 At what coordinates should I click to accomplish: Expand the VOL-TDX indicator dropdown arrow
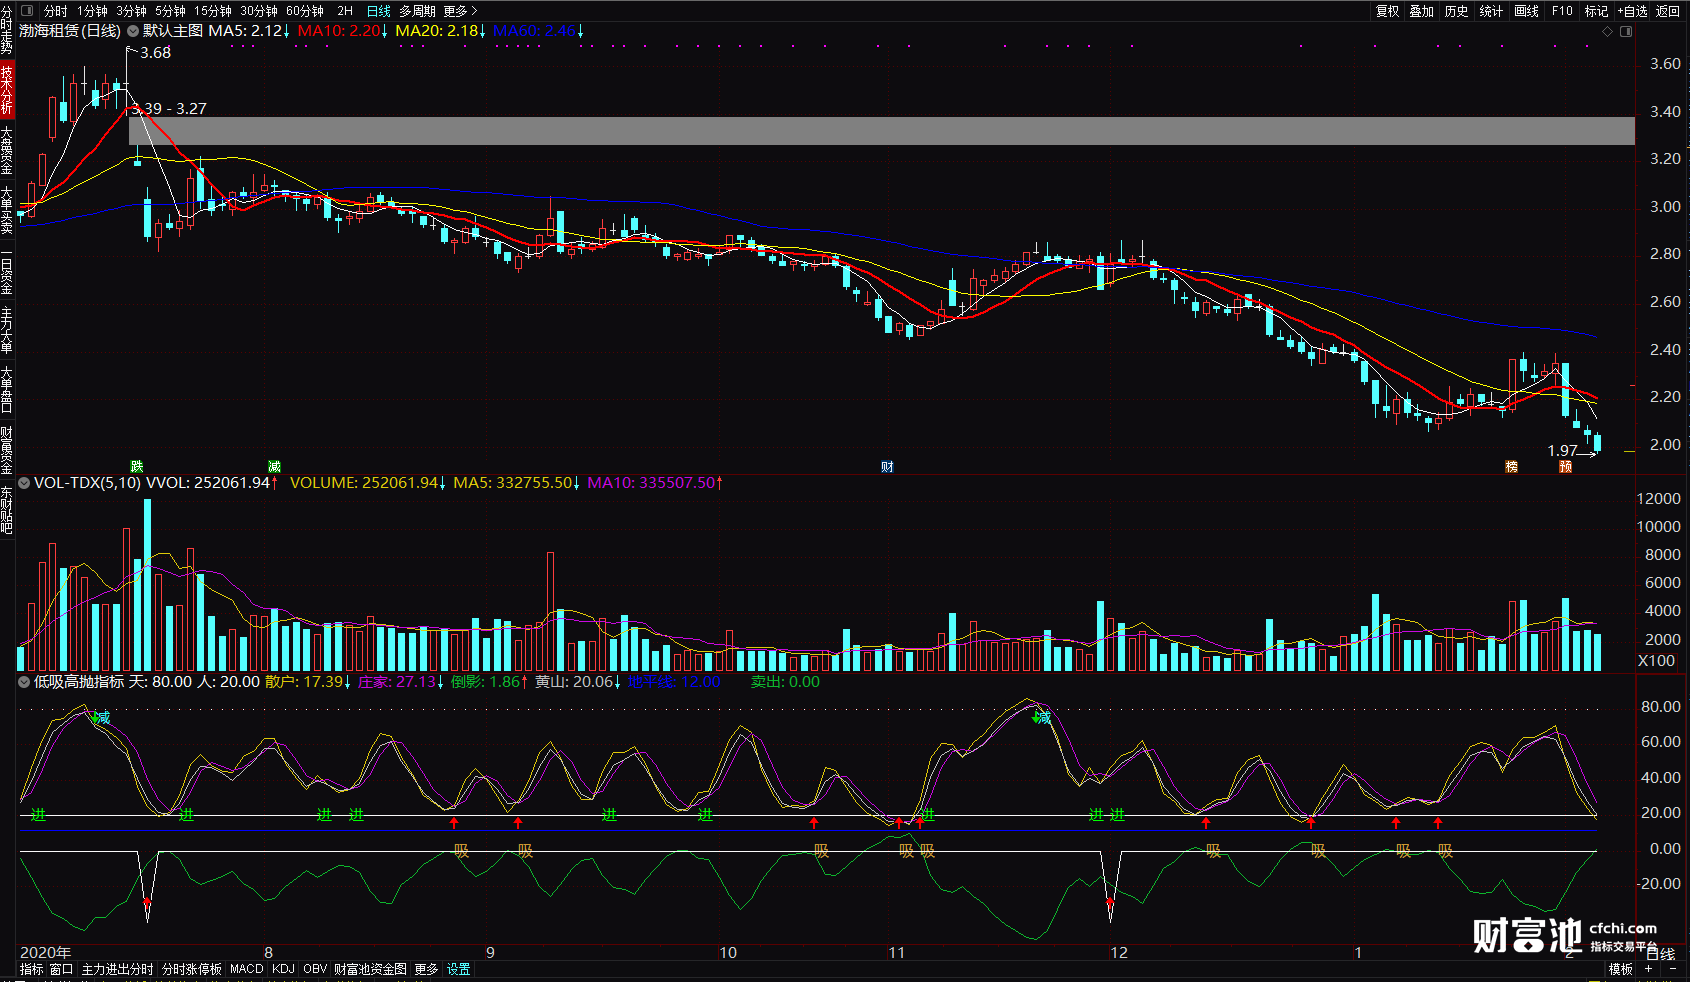click(x=24, y=483)
